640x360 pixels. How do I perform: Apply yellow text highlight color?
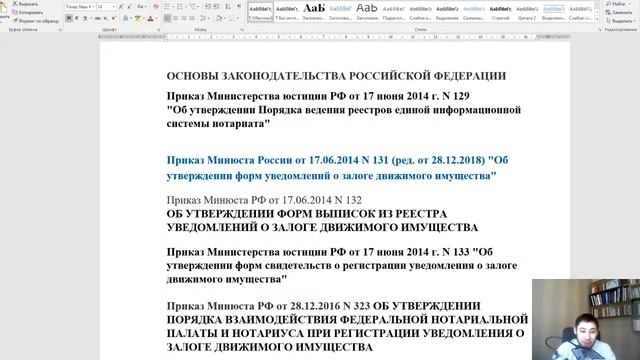coord(138,18)
